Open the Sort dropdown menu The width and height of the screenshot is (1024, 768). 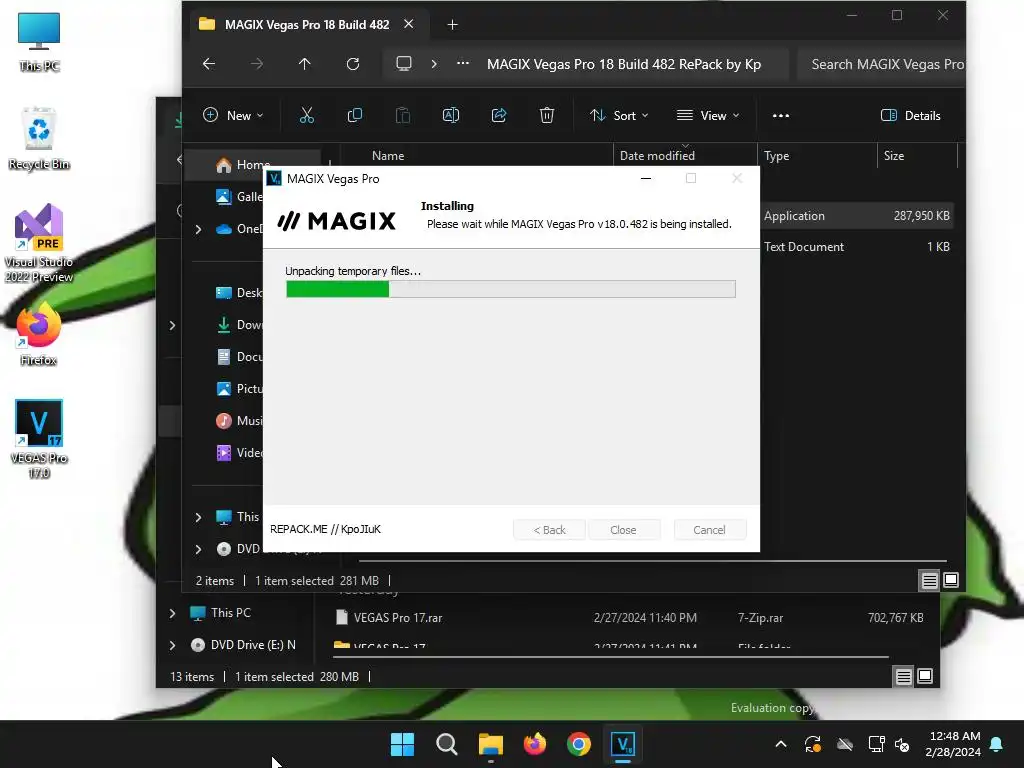(619, 116)
